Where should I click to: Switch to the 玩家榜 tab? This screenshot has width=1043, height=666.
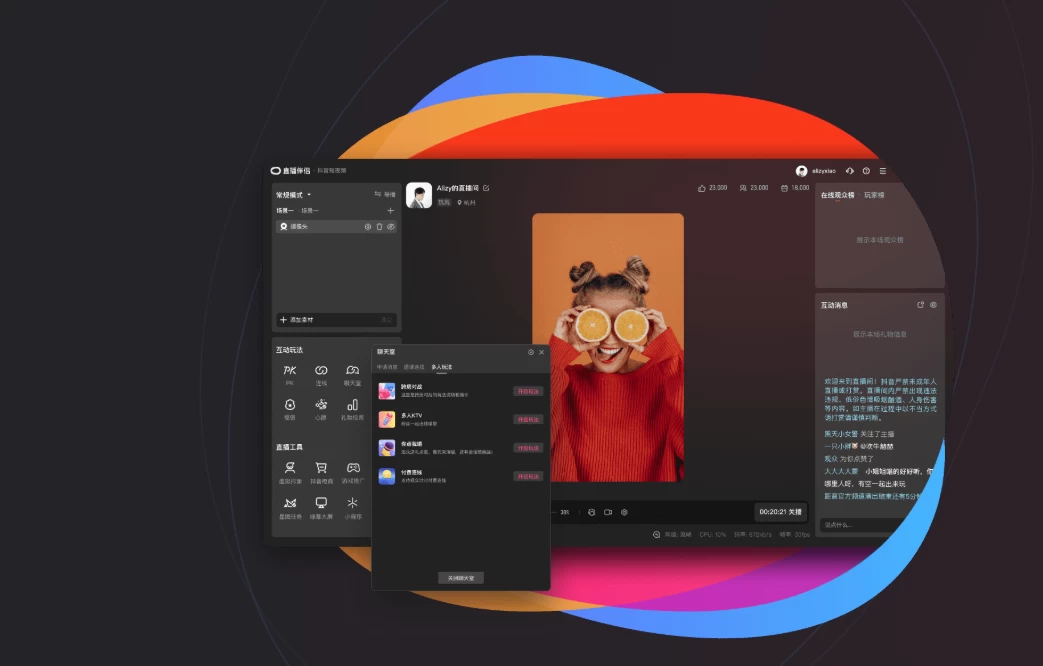pyautogui.click(x=874, y=195)
